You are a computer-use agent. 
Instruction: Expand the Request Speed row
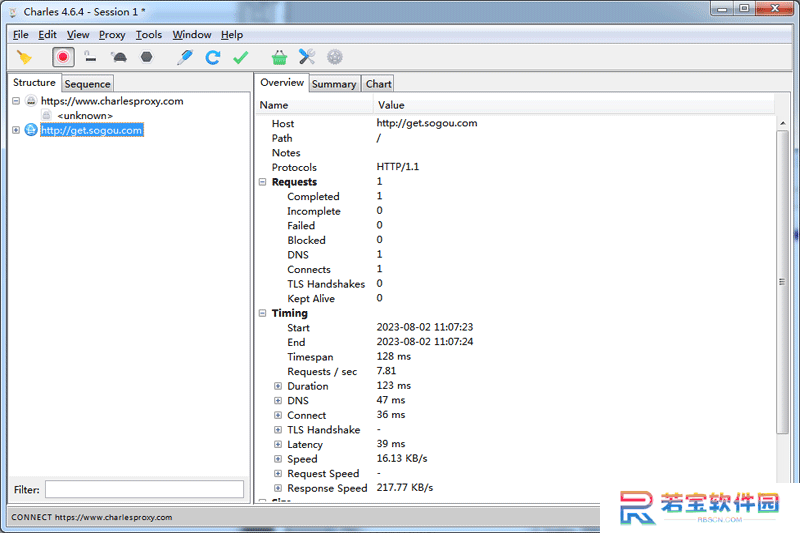(x=278, y=473)
